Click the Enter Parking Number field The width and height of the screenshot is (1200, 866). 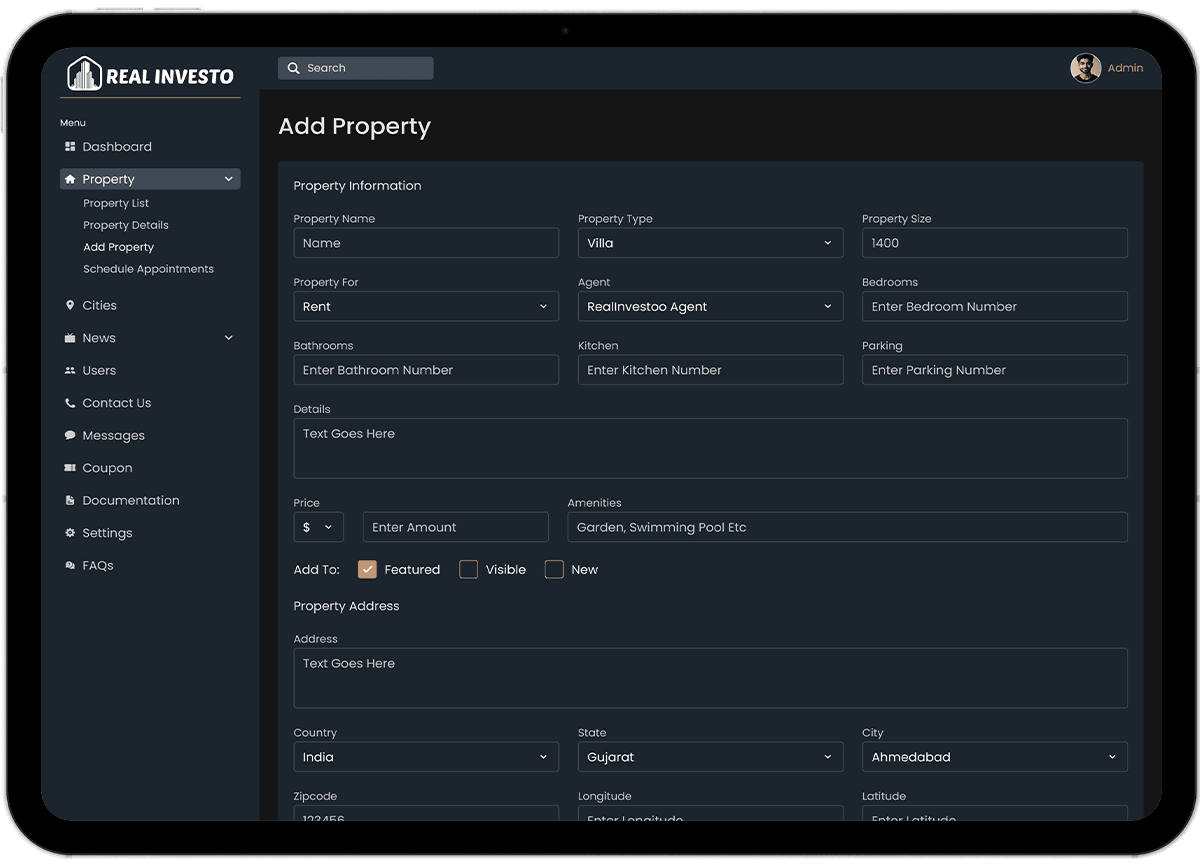pyautogui.click(x=995, y=370)
